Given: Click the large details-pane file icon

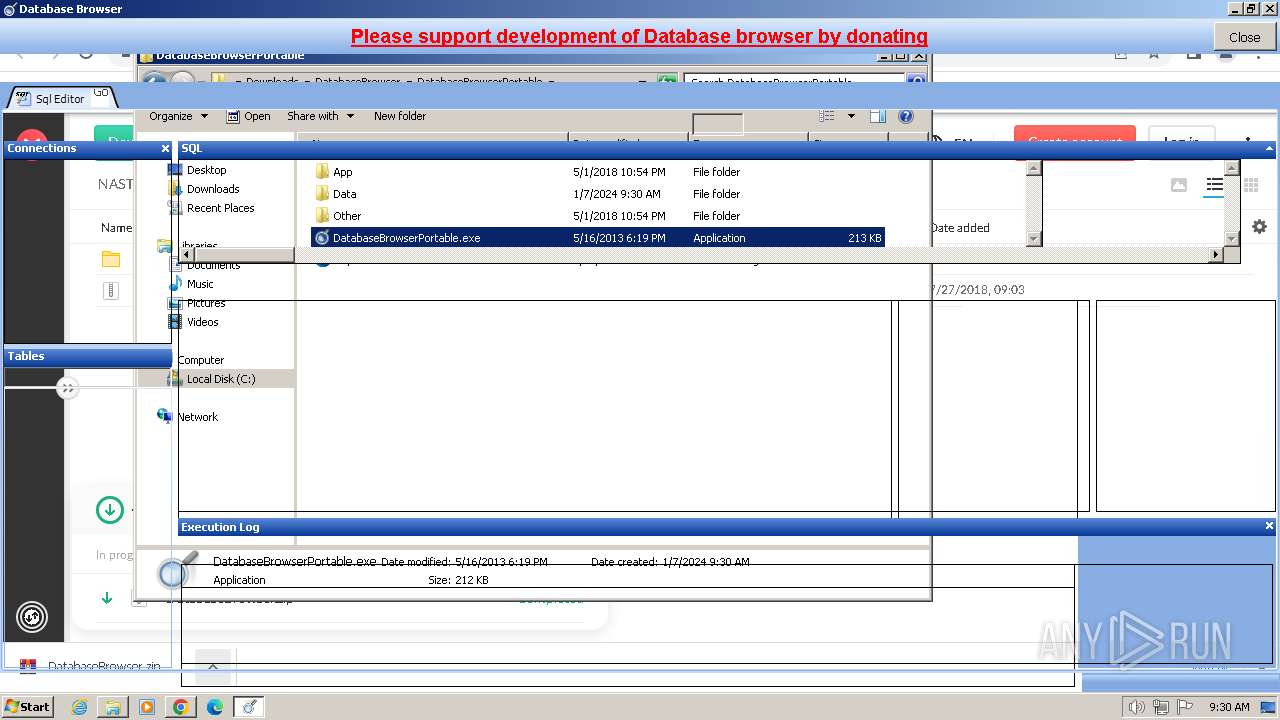Looking at the screenshot, I should click(x=176, y=570).
